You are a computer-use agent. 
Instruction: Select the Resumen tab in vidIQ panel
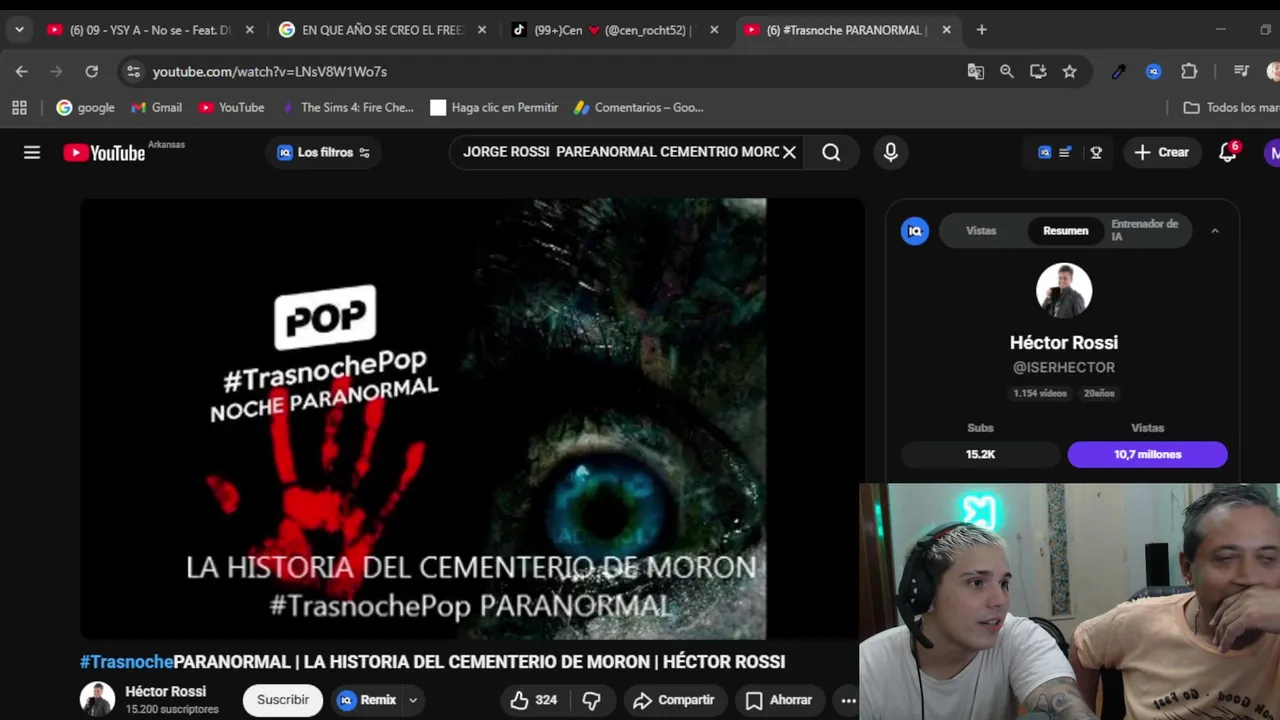click(x=1065, y=231)
